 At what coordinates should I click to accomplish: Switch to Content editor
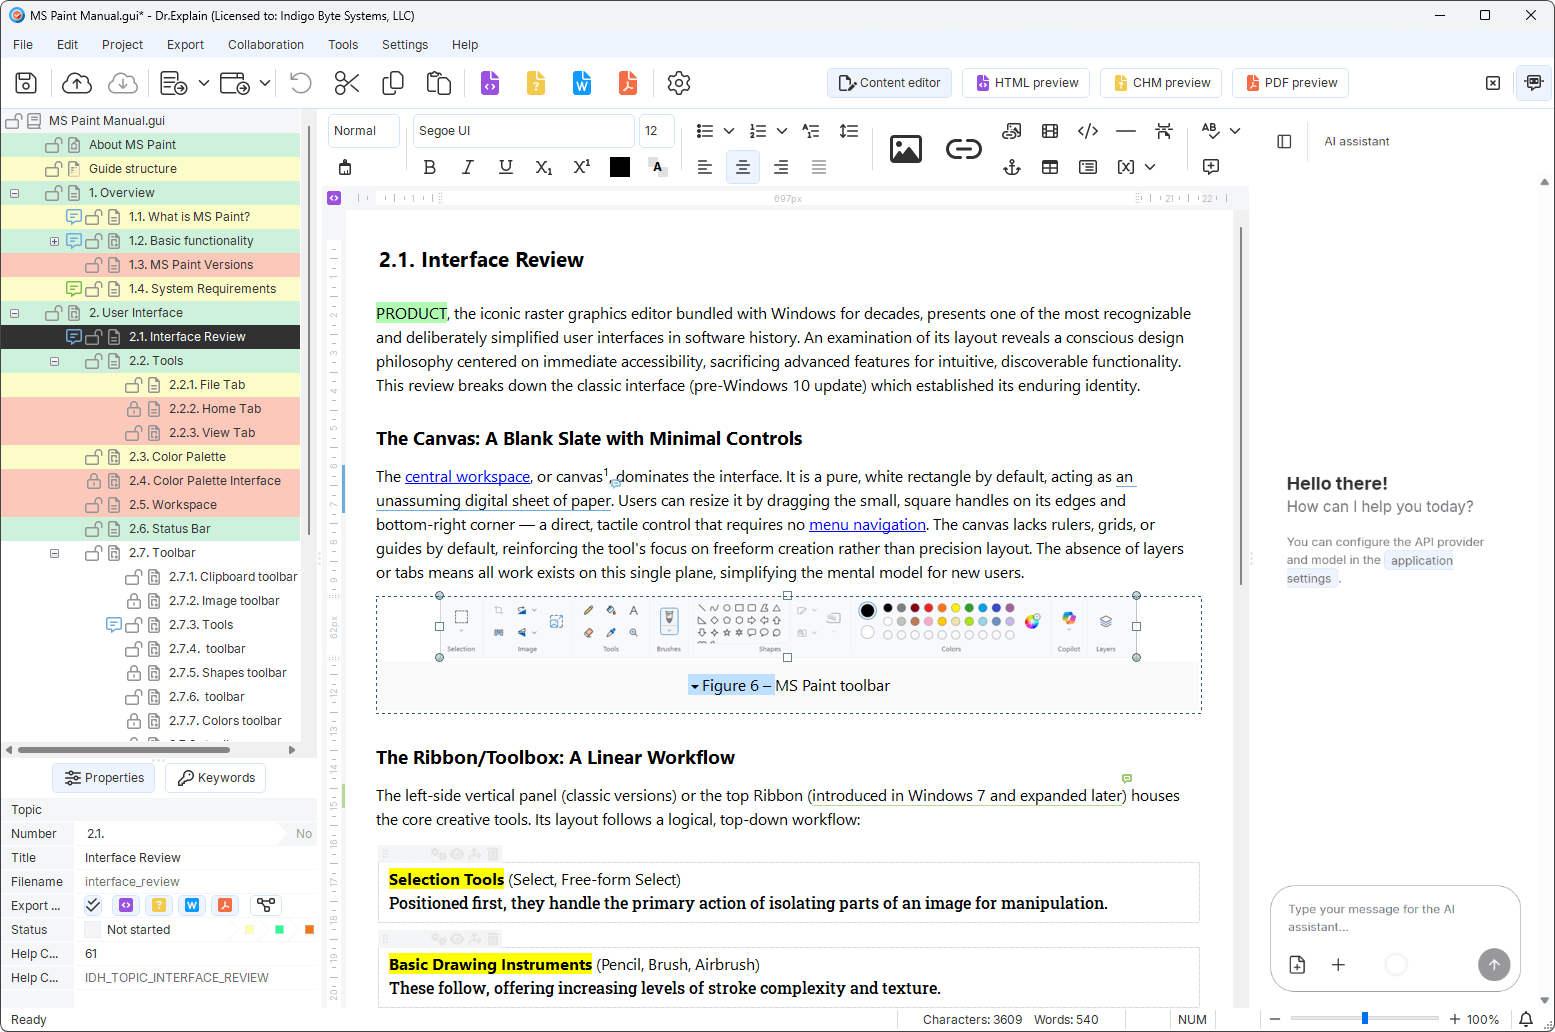pyautogui.click(x=889, y=83)
